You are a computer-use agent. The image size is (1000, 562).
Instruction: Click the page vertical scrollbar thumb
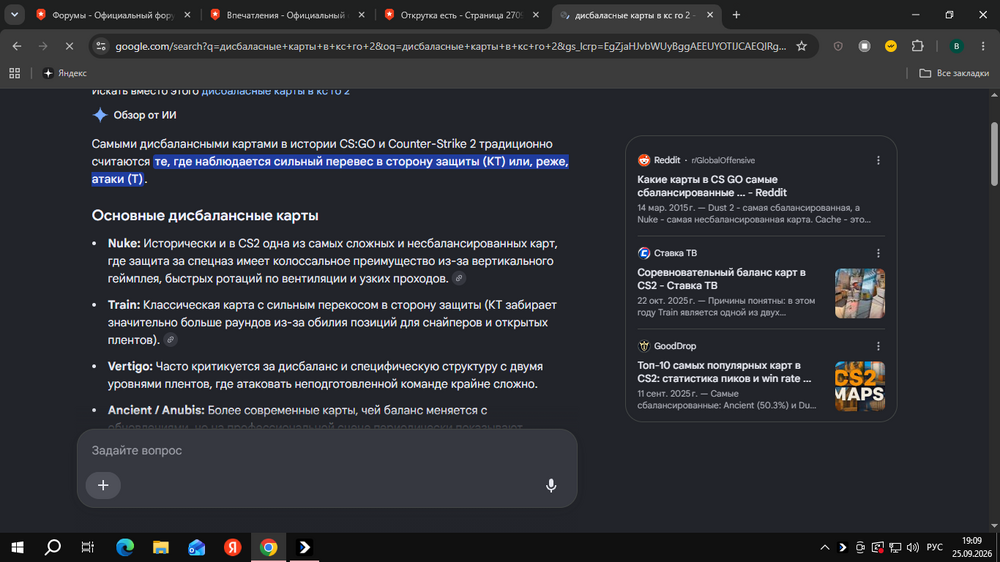[x=994, y=153]
